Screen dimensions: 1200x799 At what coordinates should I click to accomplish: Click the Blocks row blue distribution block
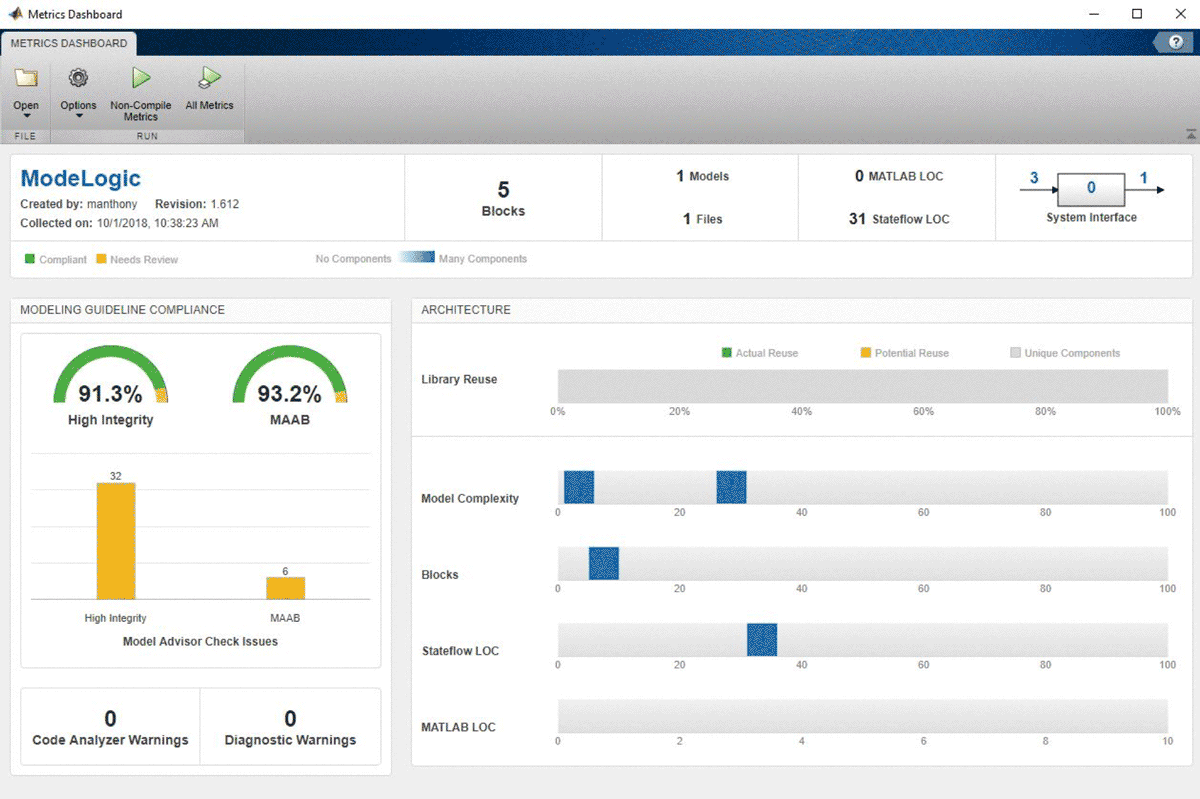click(x=603, y=564)
